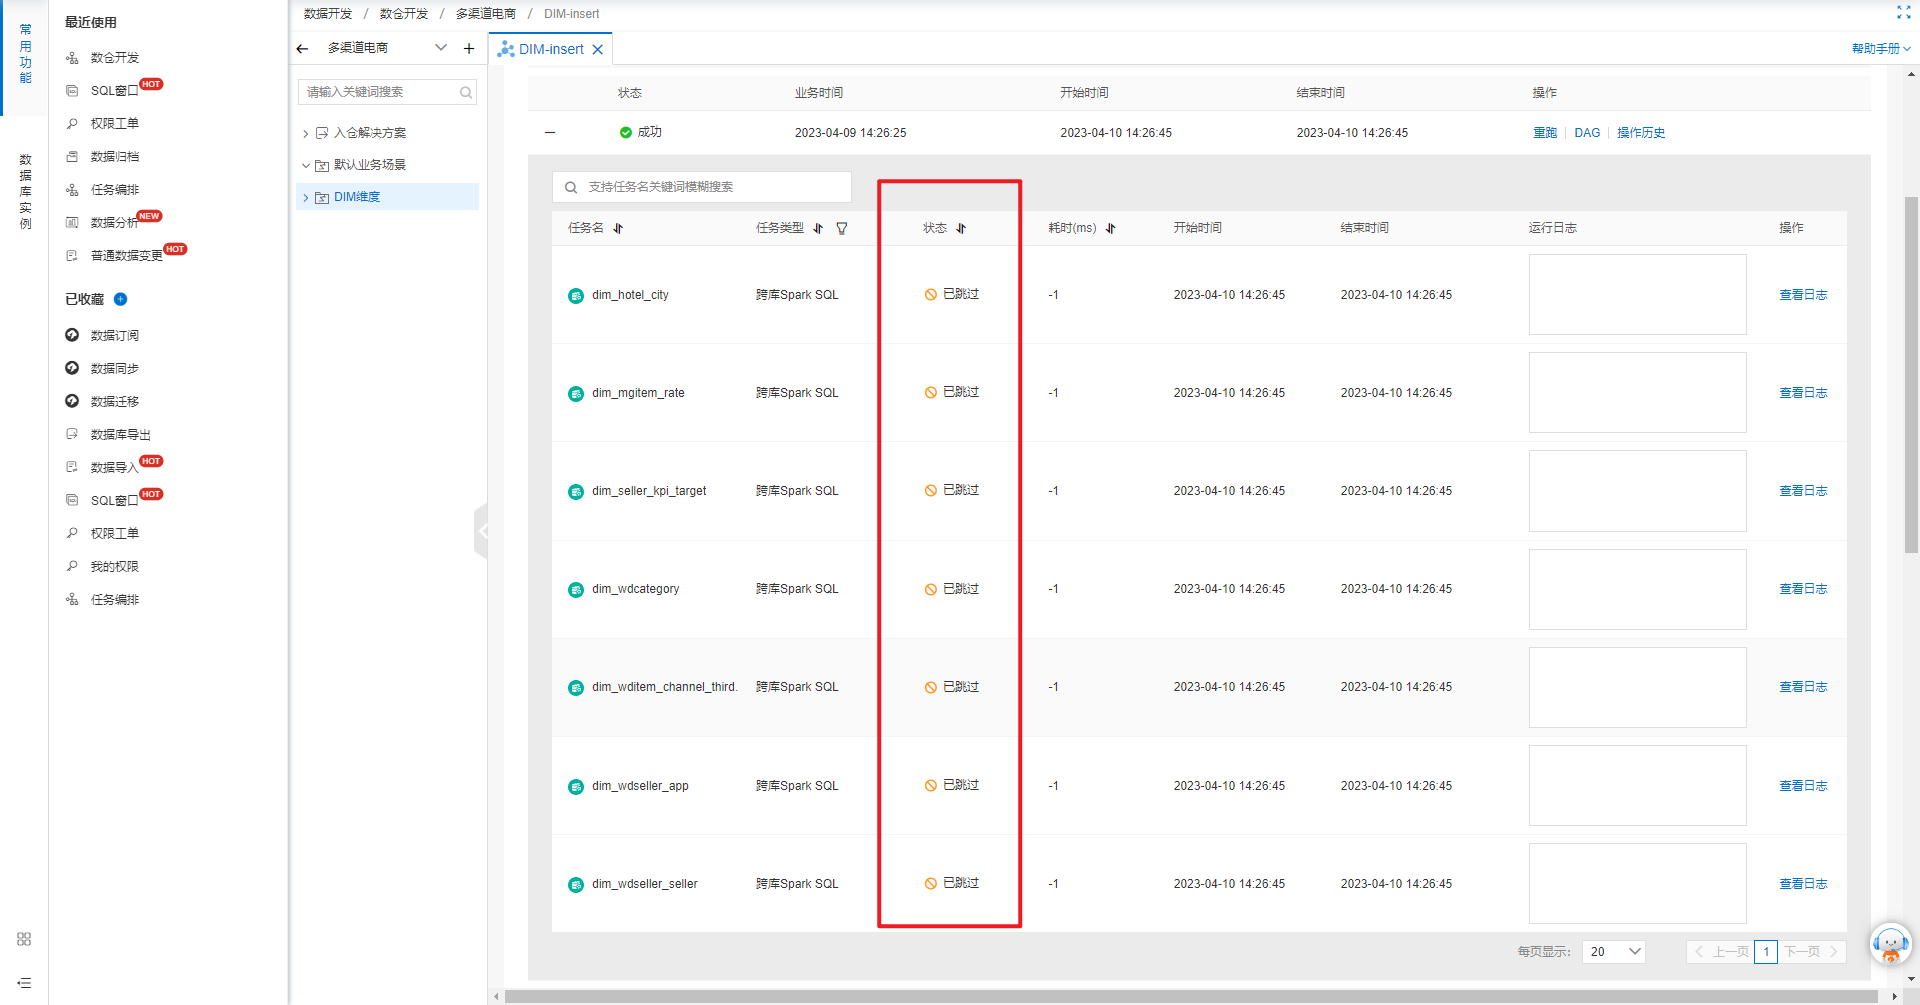Click the vertical scrollbar thumb
The image size is (1920, 1005).
click(x=1911, y=375)
